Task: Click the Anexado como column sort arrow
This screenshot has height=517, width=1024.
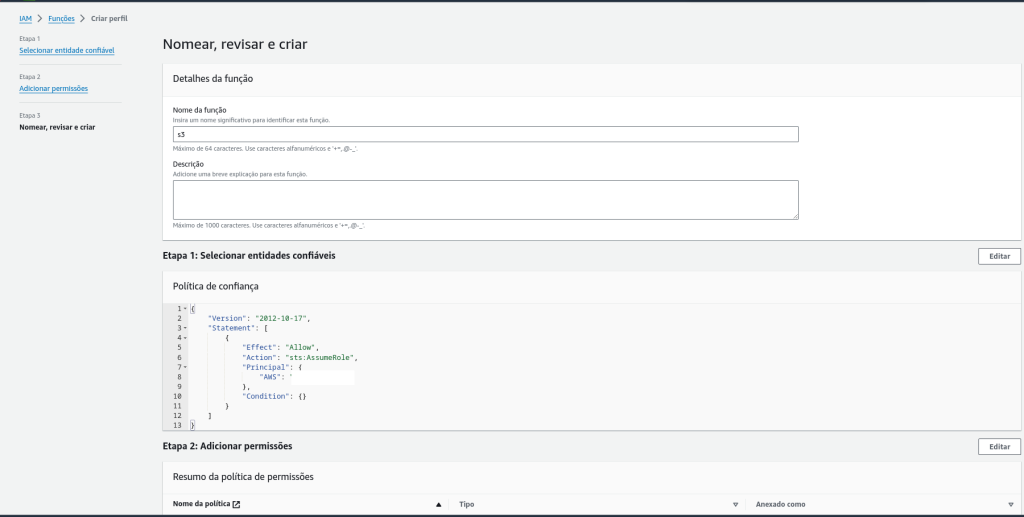Action: click(x=1010, y=505)
